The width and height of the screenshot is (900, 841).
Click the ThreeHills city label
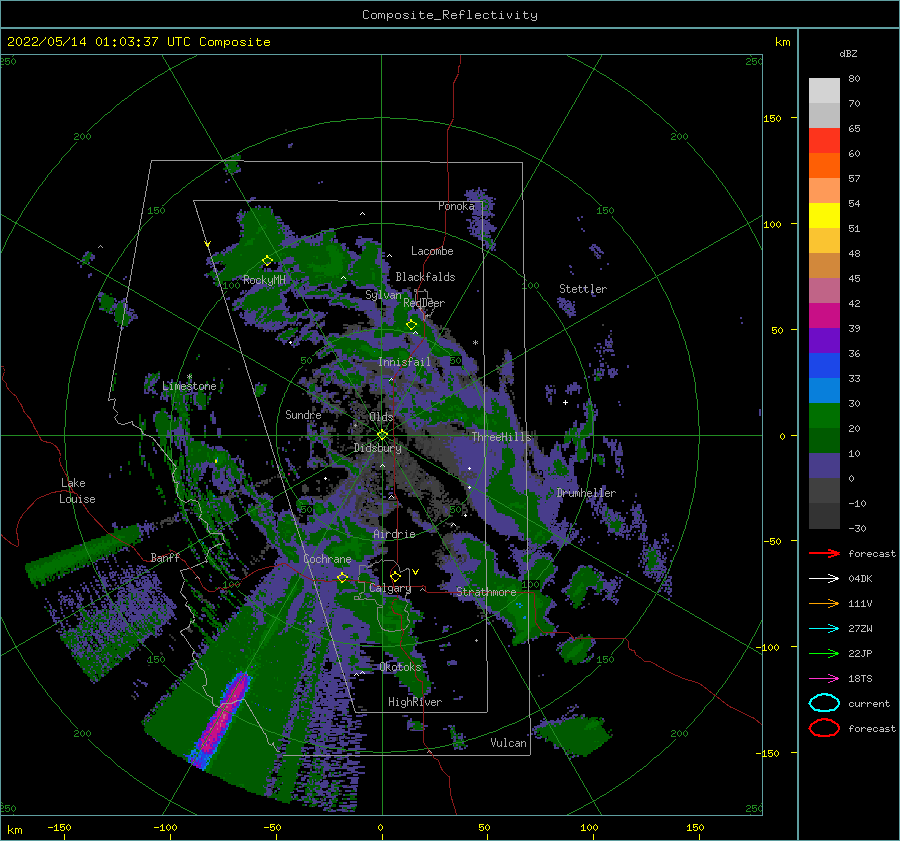point(502,437)
